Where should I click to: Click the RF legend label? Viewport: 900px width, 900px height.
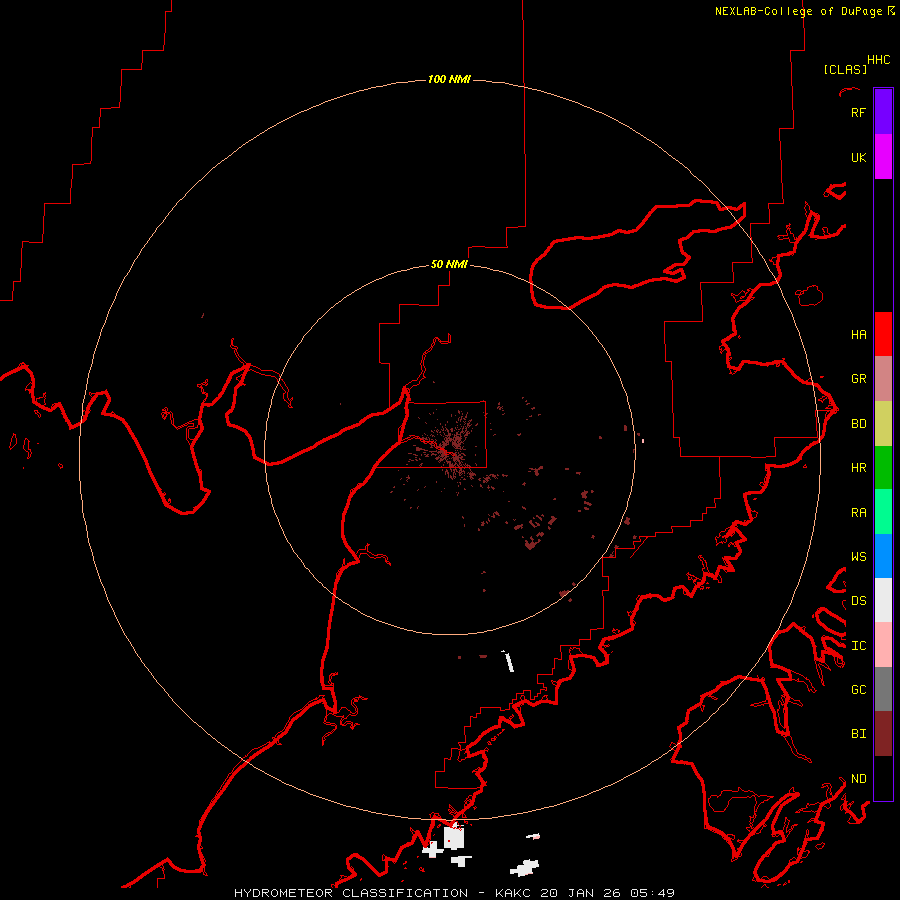[858, 112]
